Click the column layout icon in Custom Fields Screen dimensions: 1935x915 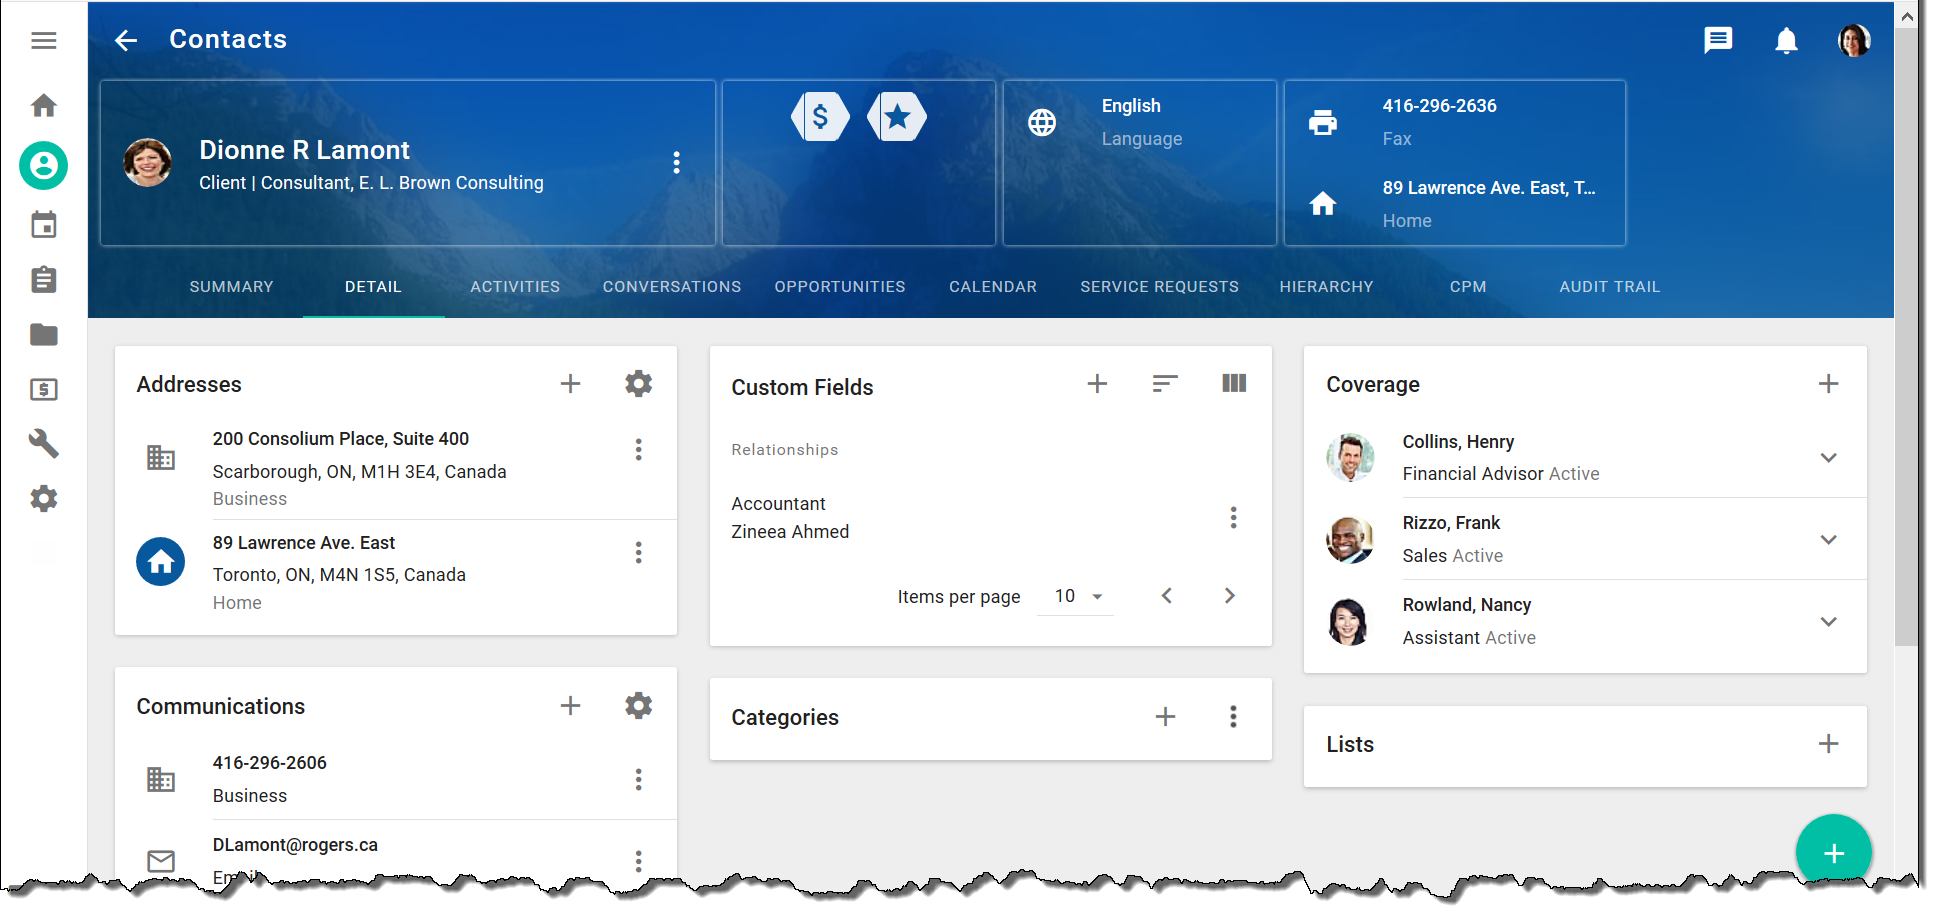coord(1234,383)
